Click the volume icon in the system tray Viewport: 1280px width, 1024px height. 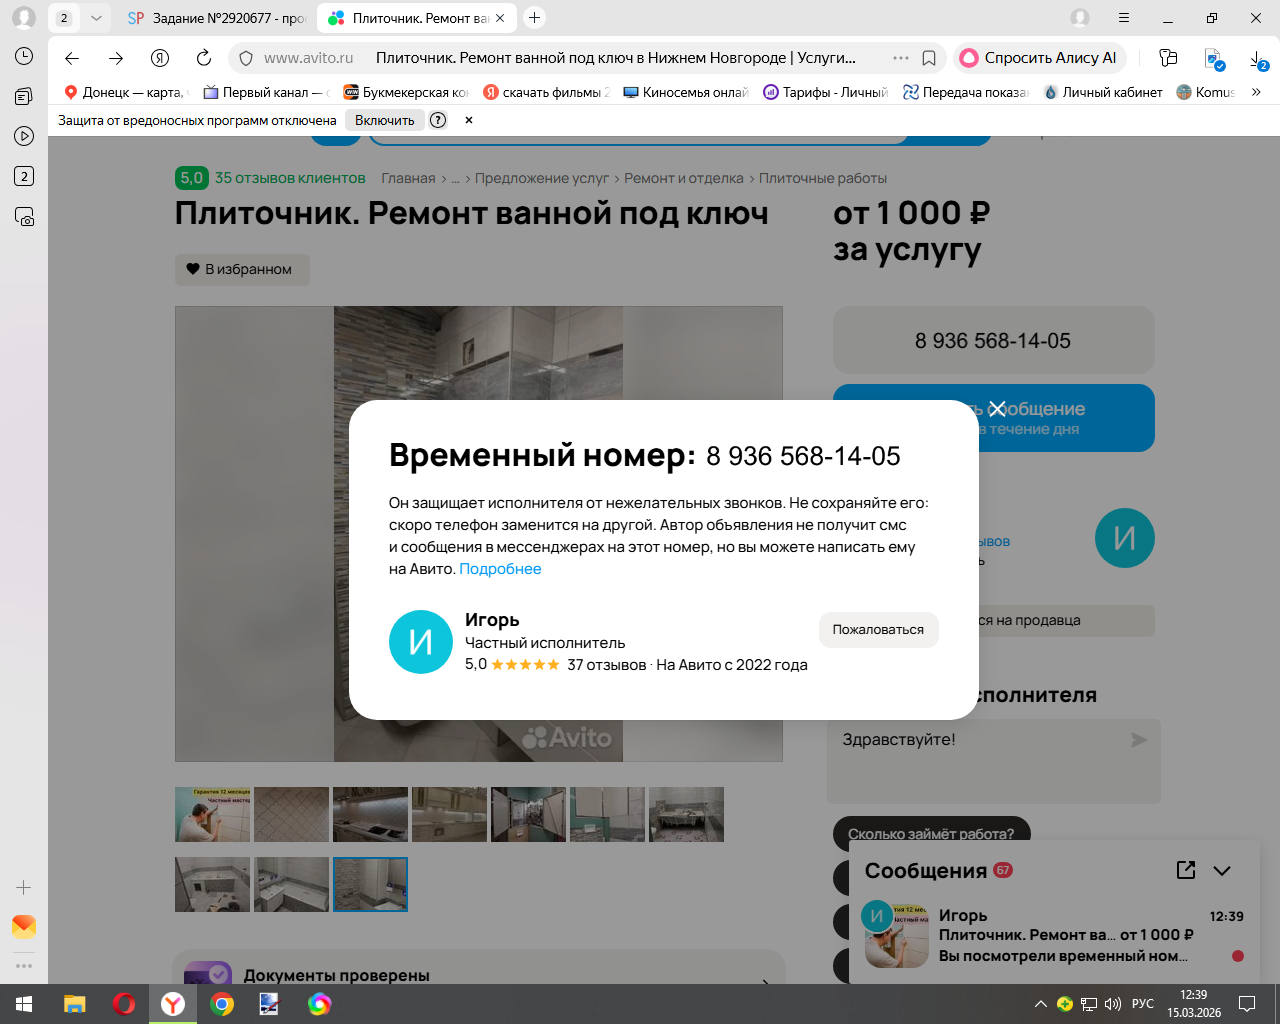[1113, 1004]
